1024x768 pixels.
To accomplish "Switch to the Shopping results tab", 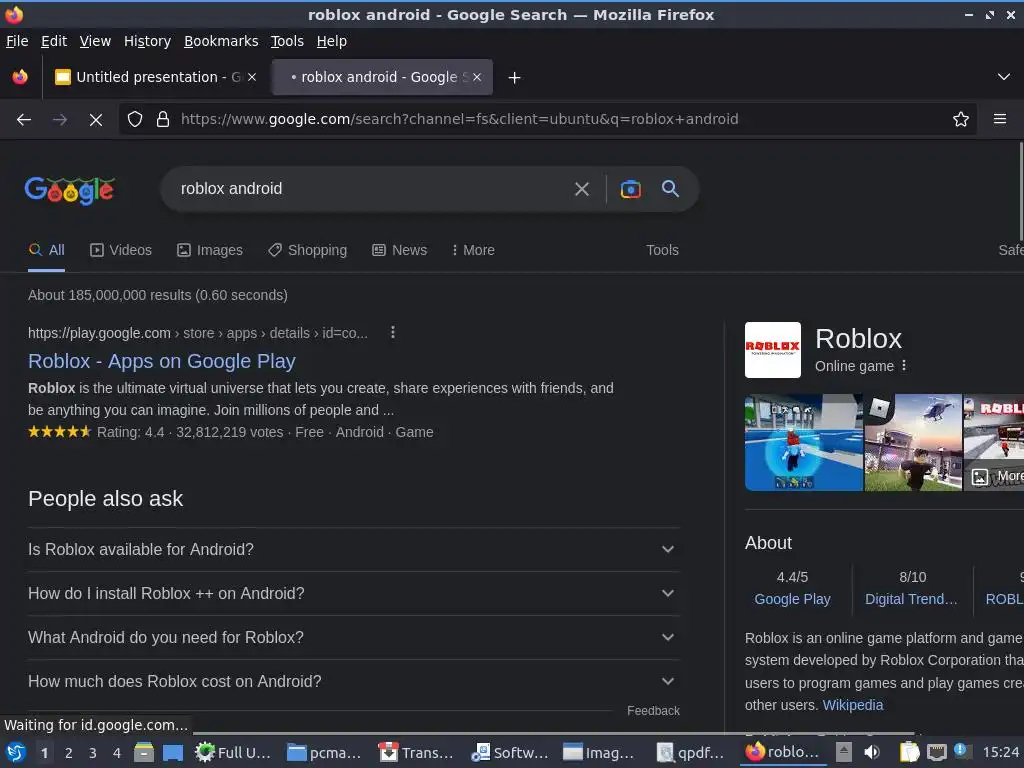I will click(308, 250).
